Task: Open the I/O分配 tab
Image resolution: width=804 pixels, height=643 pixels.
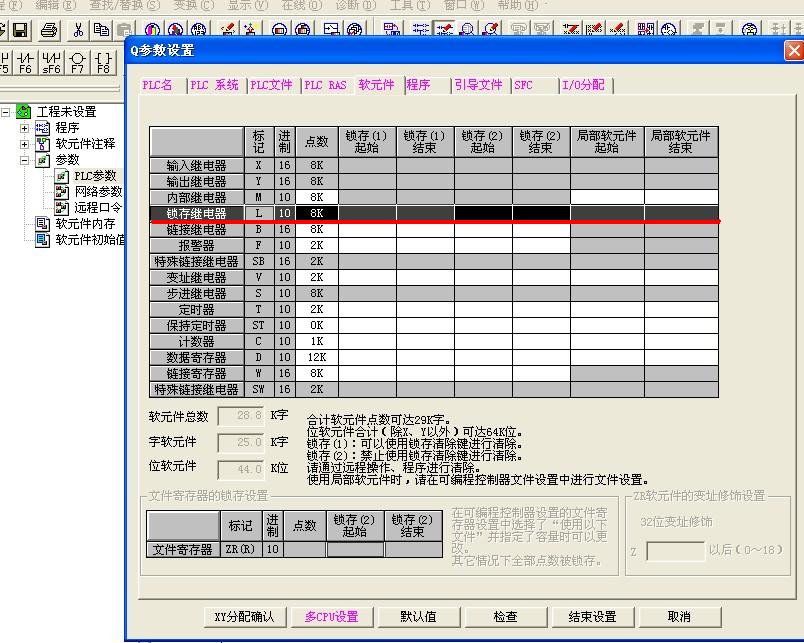Action: coord(583,86)
